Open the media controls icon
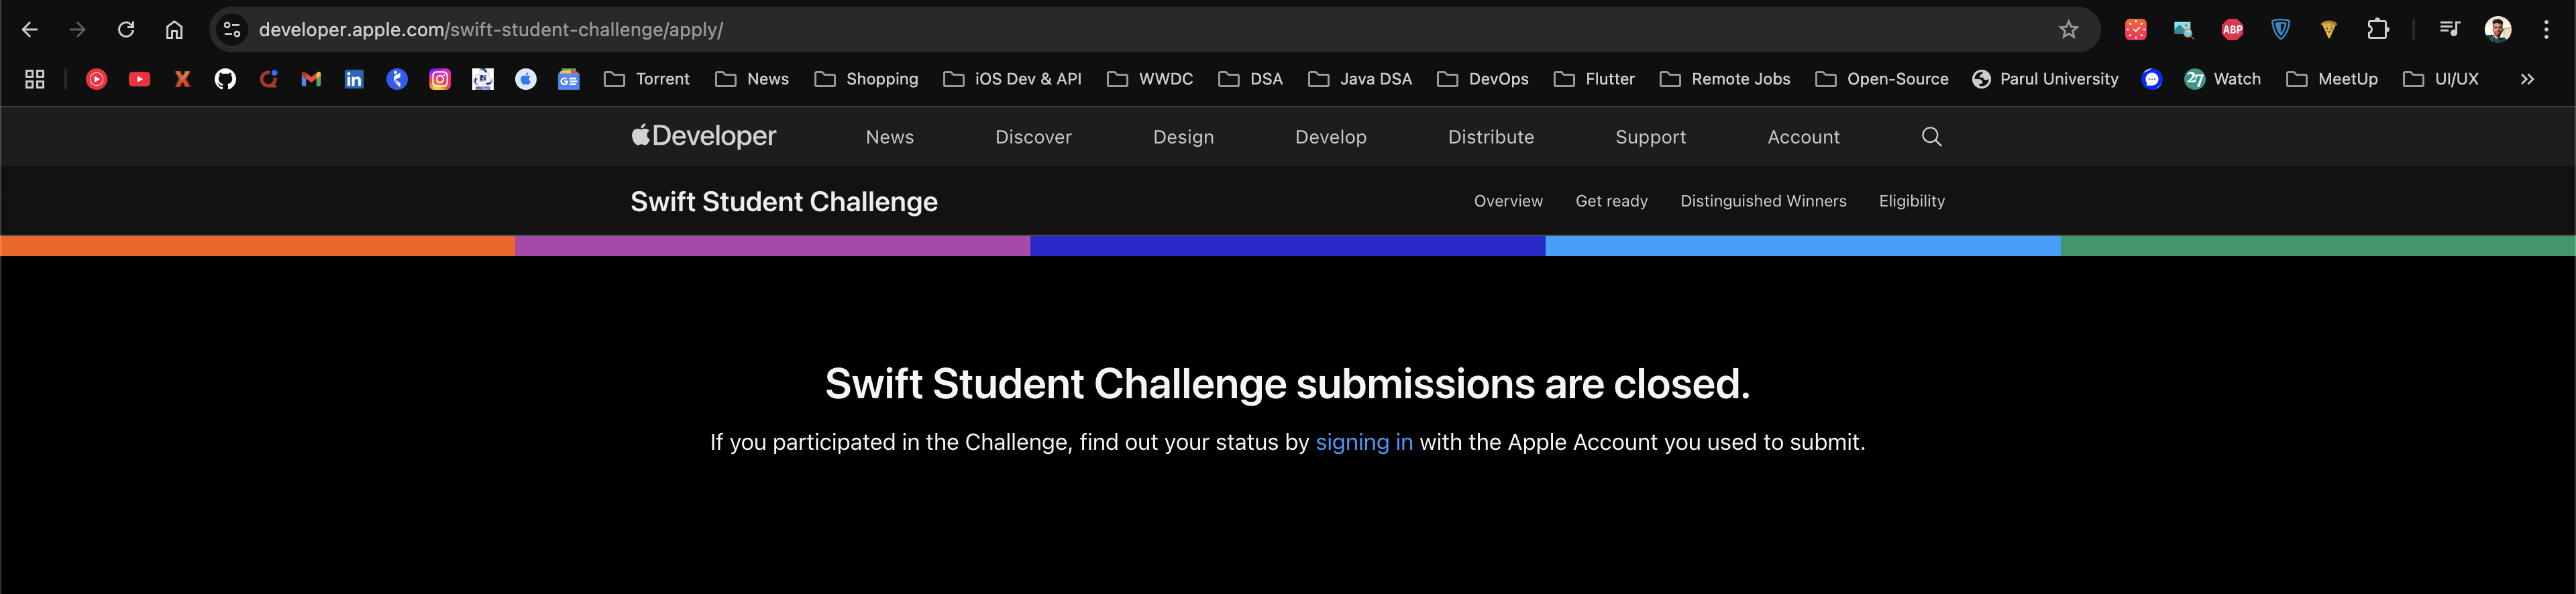Viewport: 2576px width, 594px height. pyautogui.click(x=2449, y=30)
